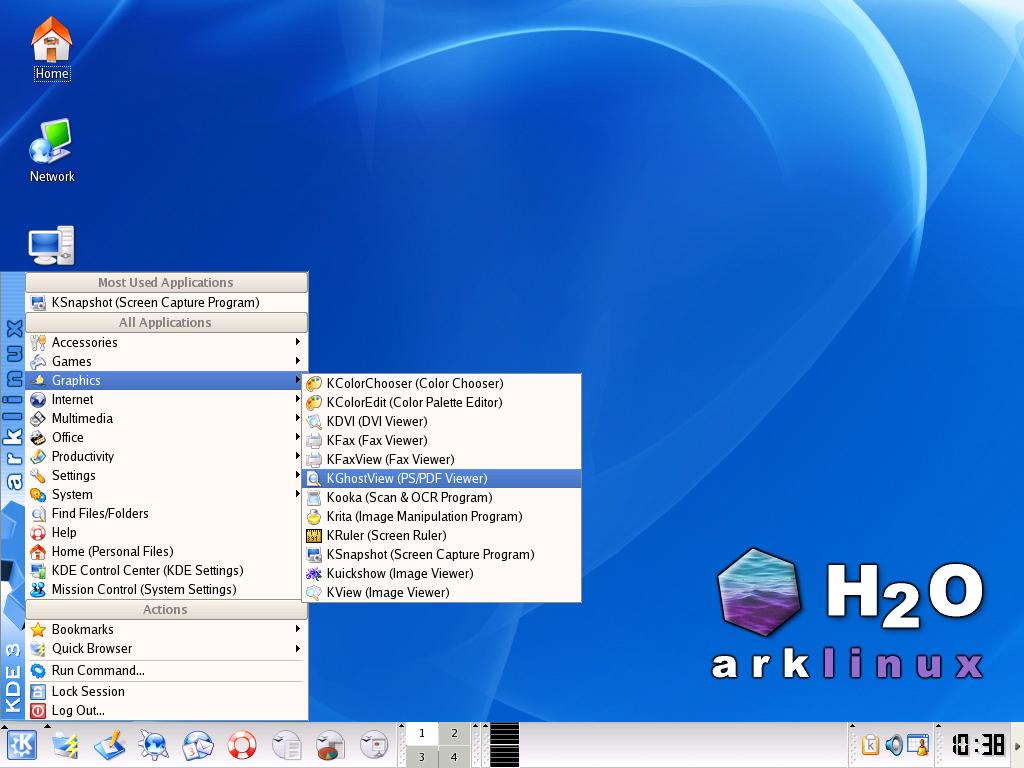Expand the Accessories submenu arrow
1024x768 pixels.
coord(298,342)
